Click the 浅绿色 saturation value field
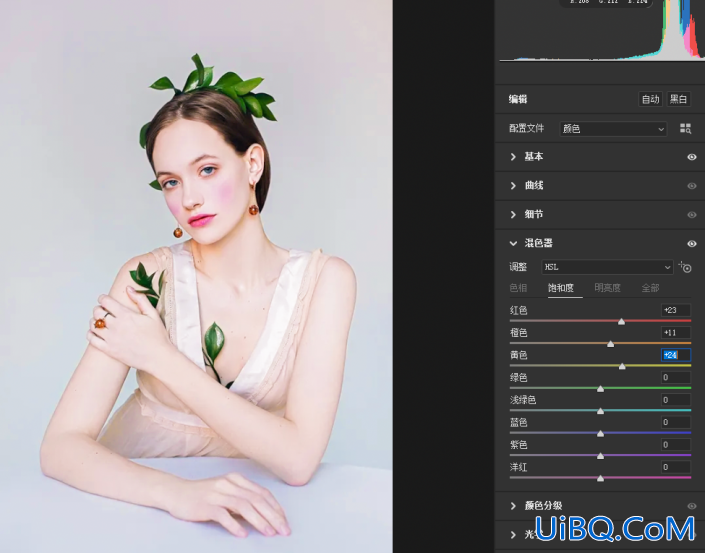The width and height of the screenshot is (705, 553). (x=676, y=400)
